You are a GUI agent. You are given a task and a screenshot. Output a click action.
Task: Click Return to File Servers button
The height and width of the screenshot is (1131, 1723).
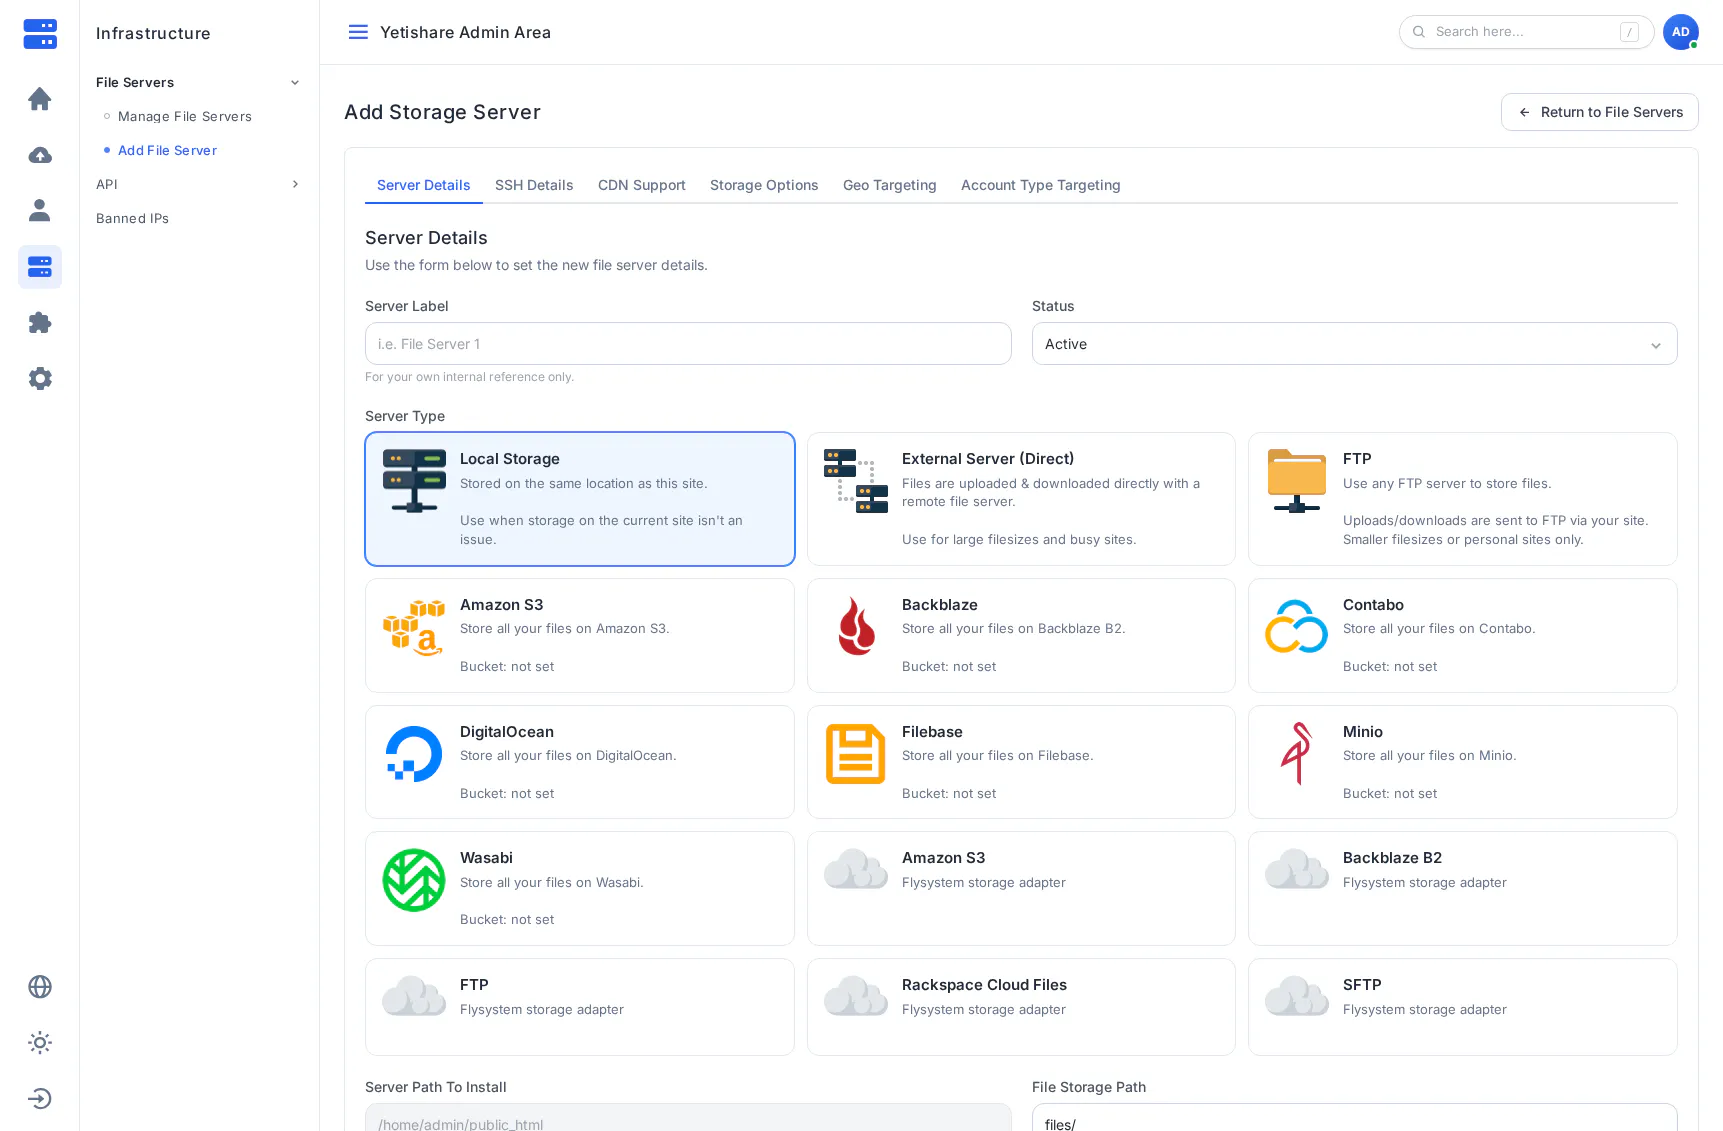(x=1599, y=112)
